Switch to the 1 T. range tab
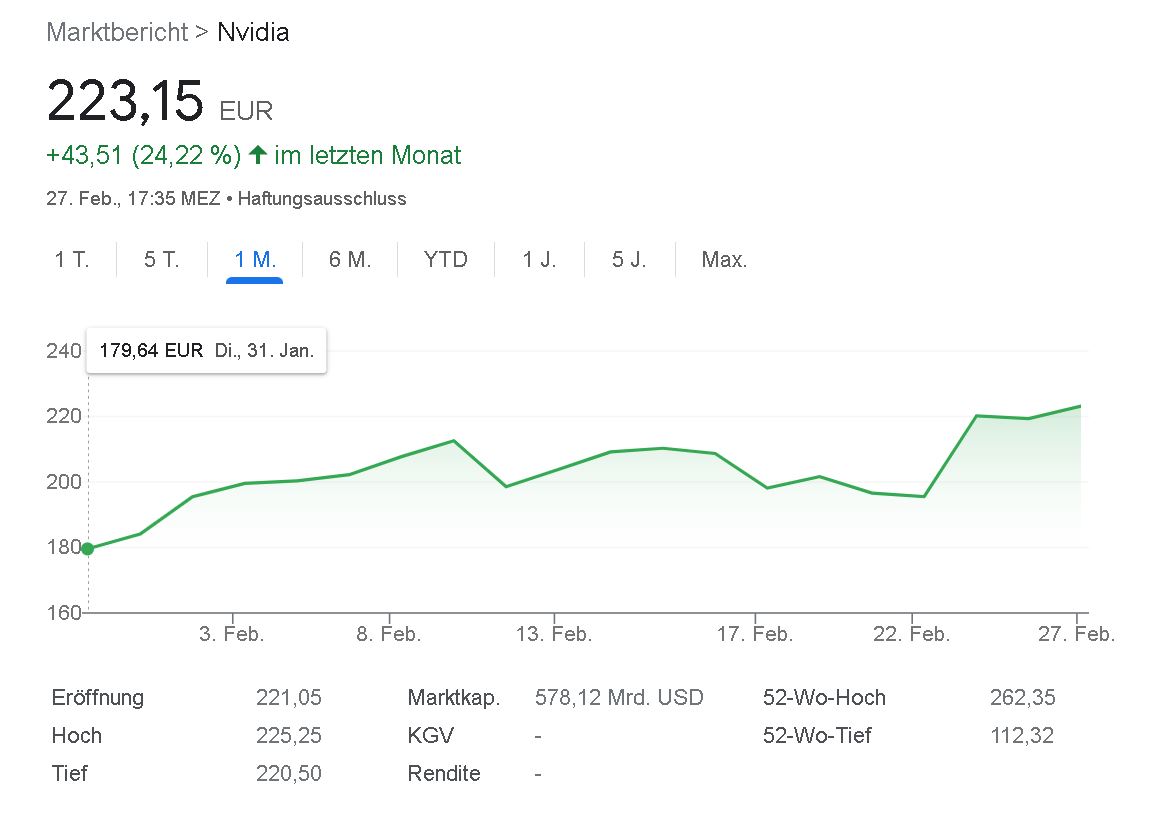 72,260
